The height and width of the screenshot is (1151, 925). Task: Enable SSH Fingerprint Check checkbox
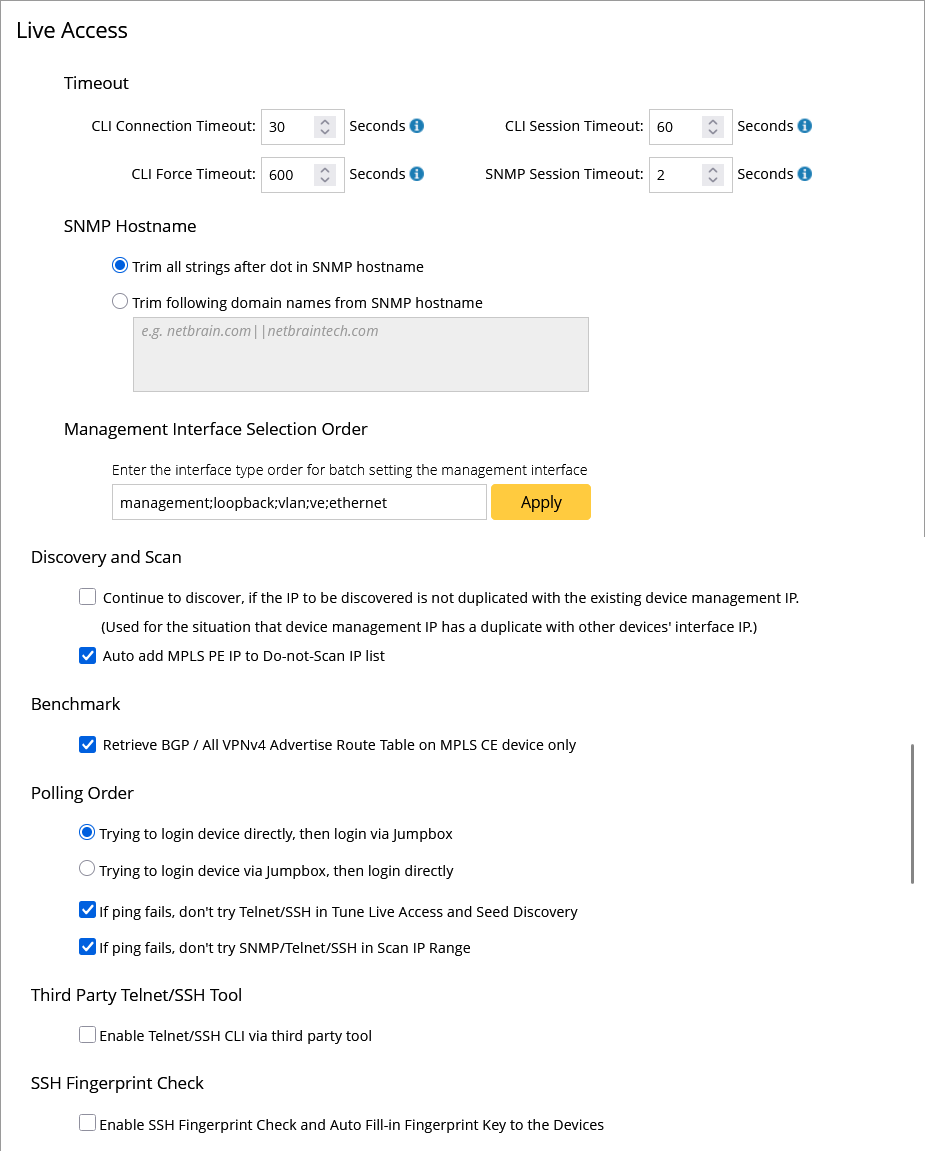click(x=88, y=1123)
